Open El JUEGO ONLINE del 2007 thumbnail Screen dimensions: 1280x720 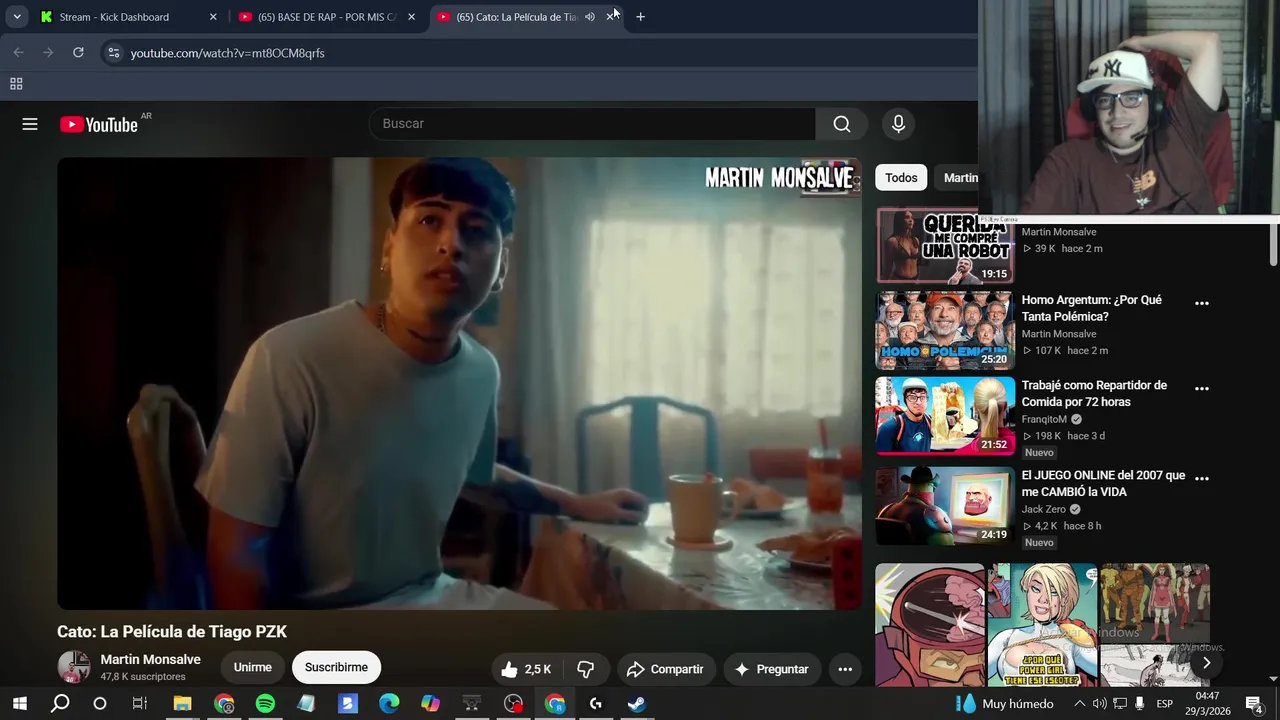945,506
